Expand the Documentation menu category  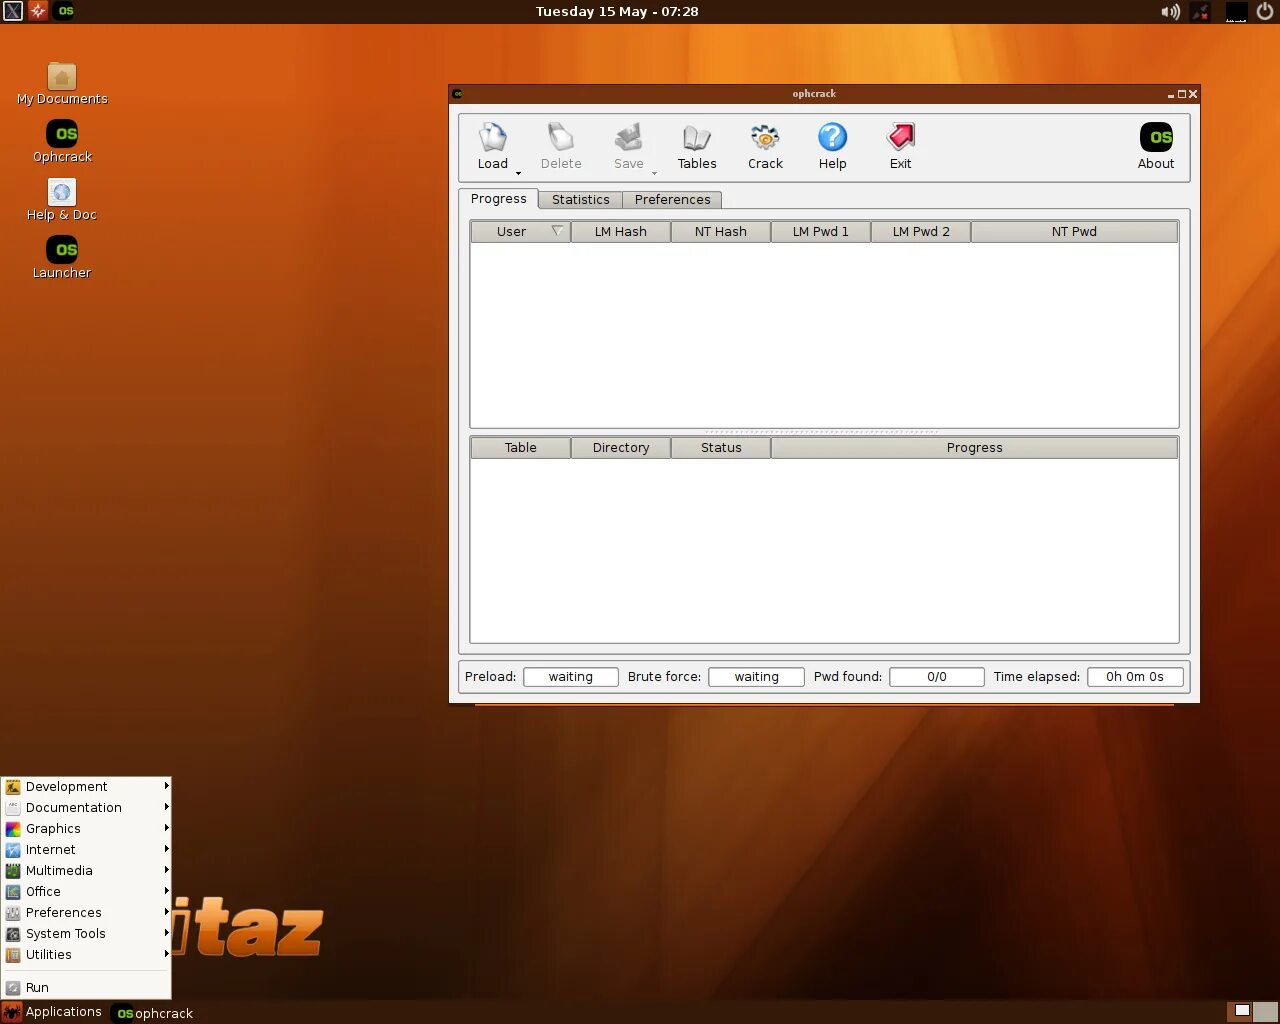pos(86,808)
